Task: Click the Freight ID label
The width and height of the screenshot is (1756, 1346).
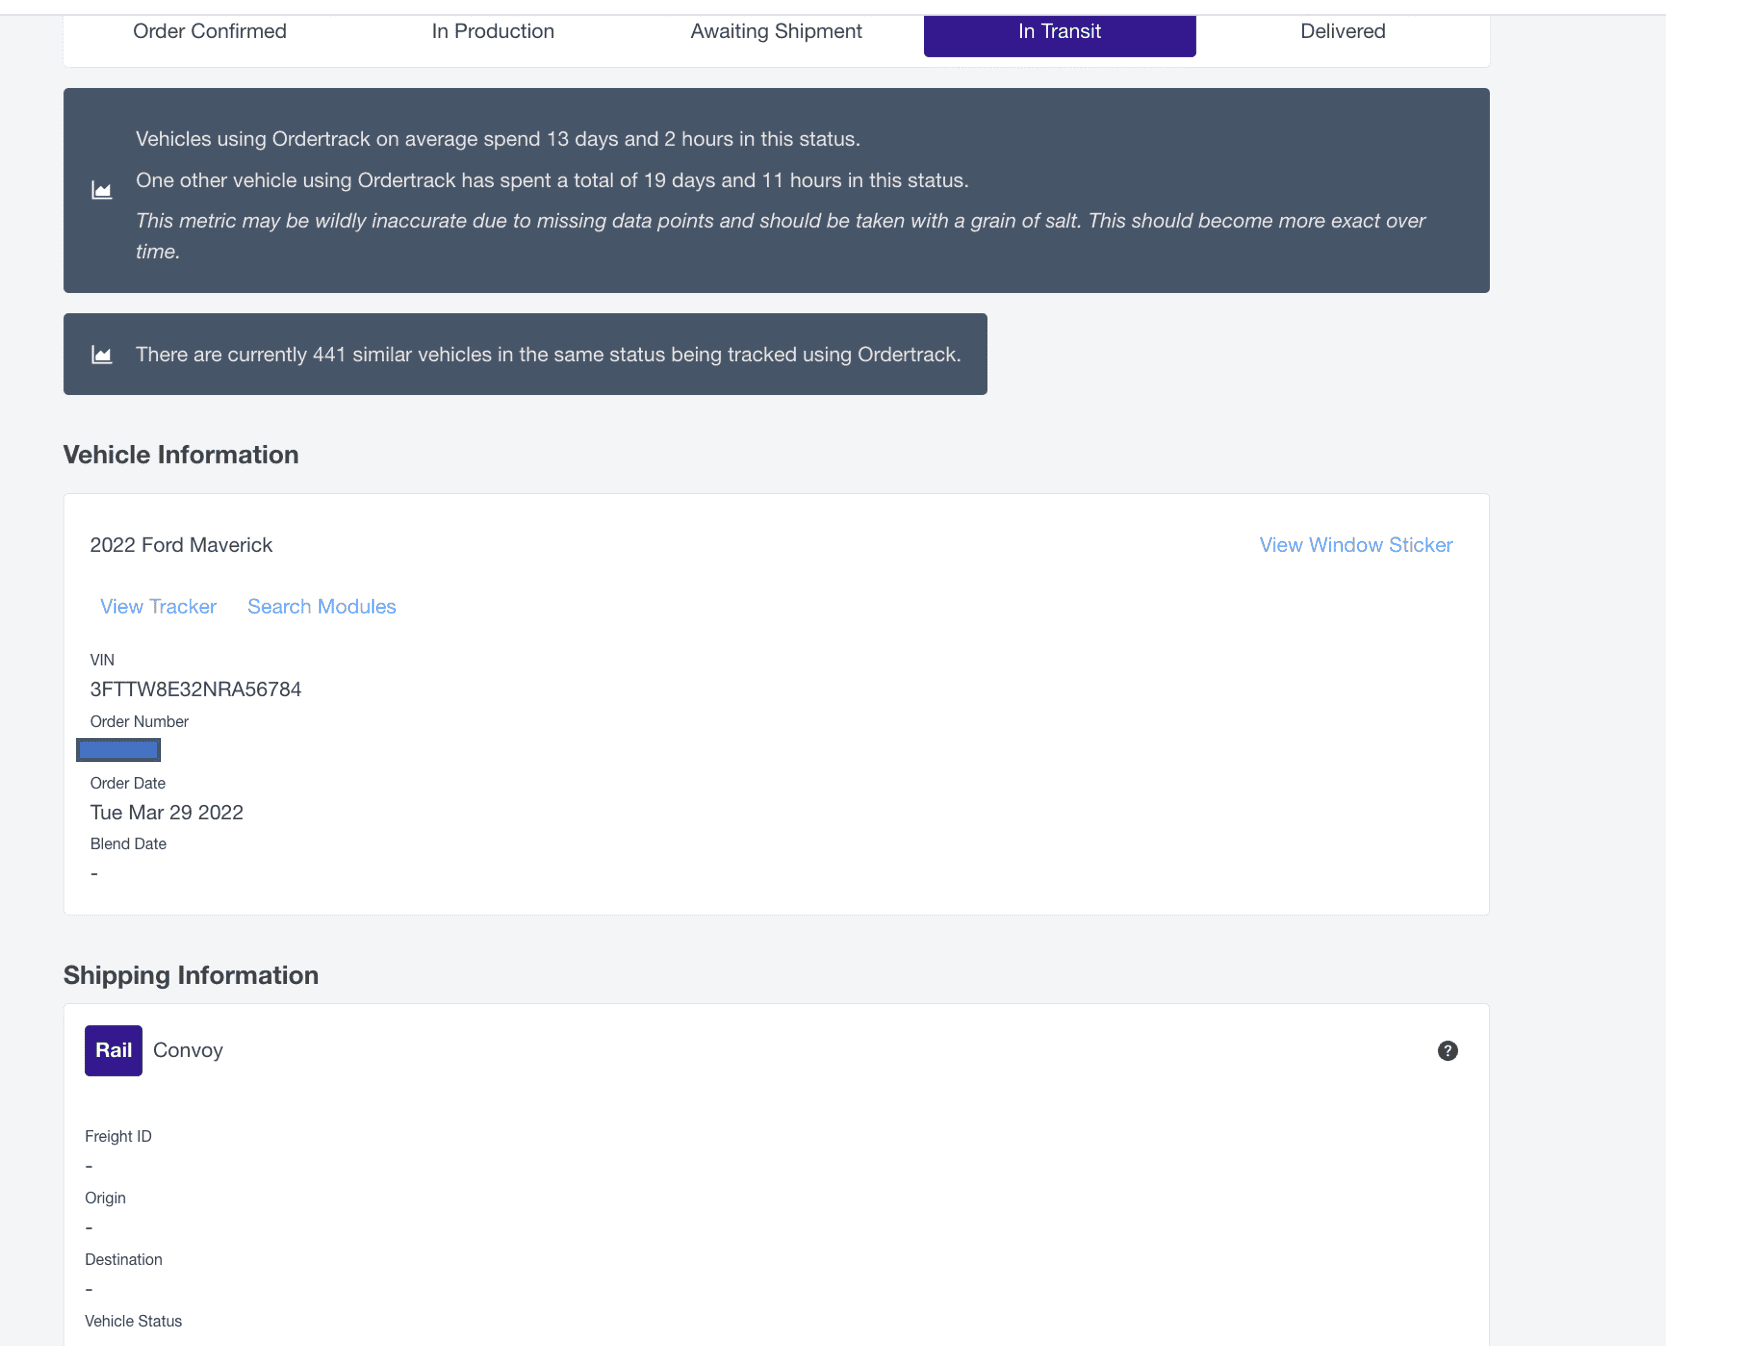Action: pyautogui.click(x=118, y=1136)
